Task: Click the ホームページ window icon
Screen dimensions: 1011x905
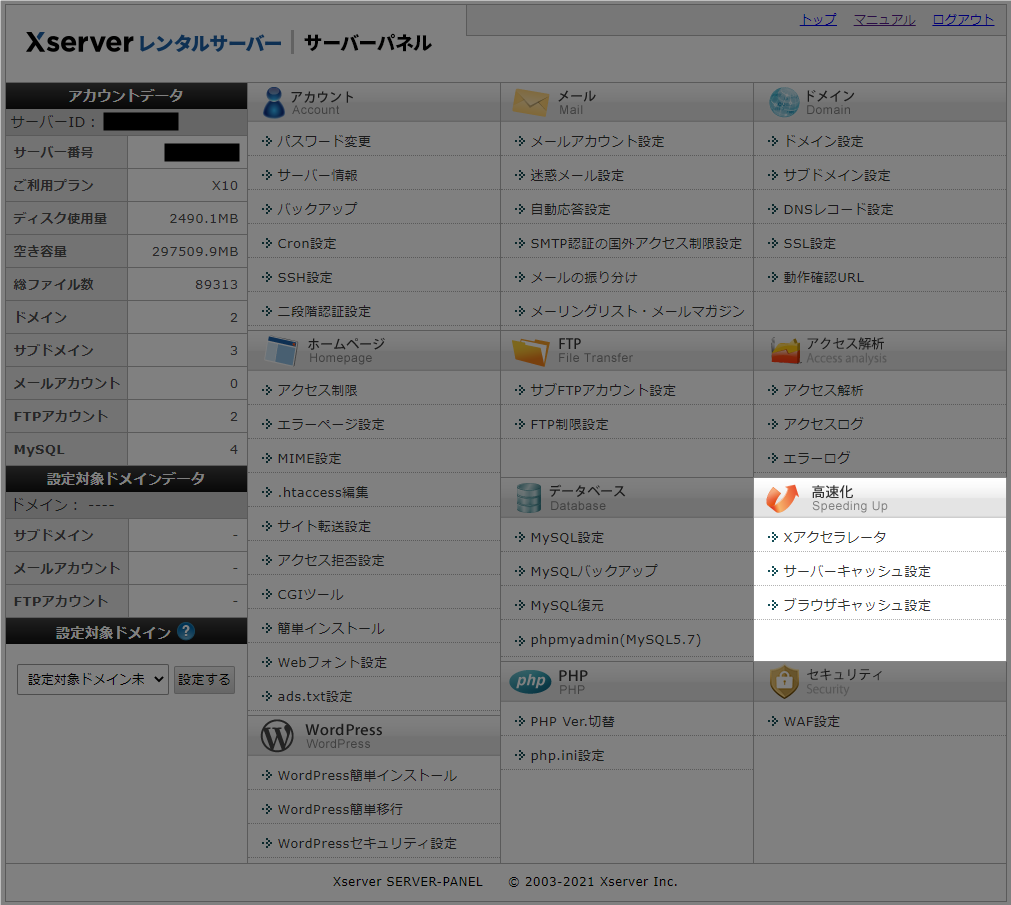Action: coord(282,351)
